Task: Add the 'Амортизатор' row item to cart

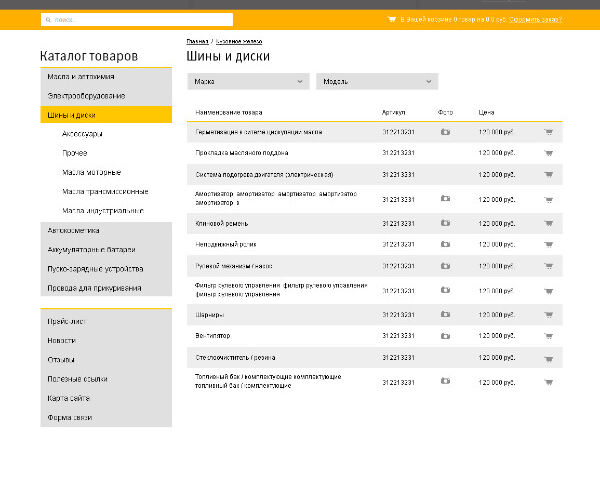Action: point(549,200)
